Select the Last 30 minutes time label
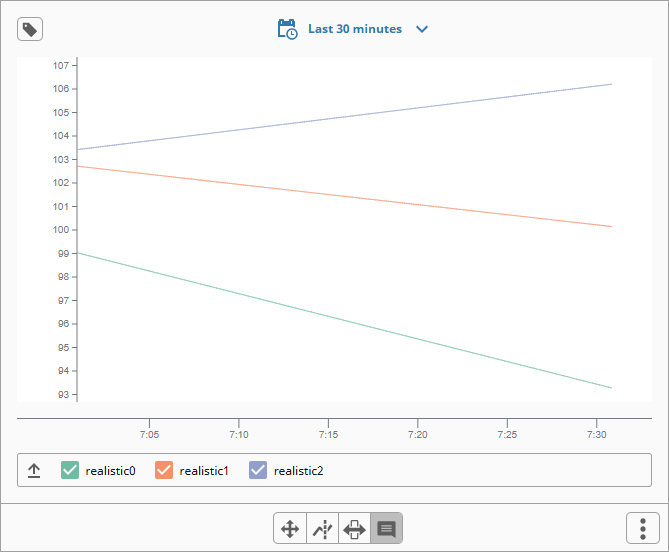The width and height of the screenshot is (669, 552). coord(355,29)
